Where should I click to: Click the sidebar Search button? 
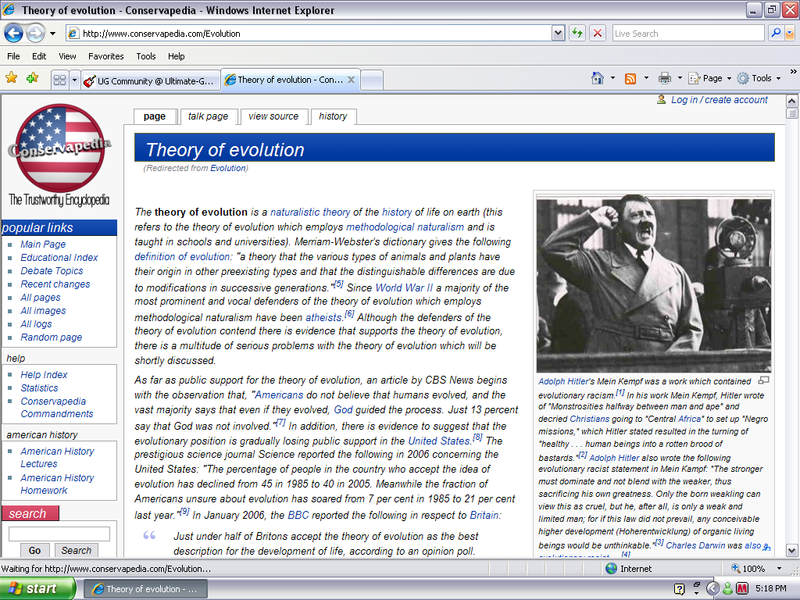point(76,550)
